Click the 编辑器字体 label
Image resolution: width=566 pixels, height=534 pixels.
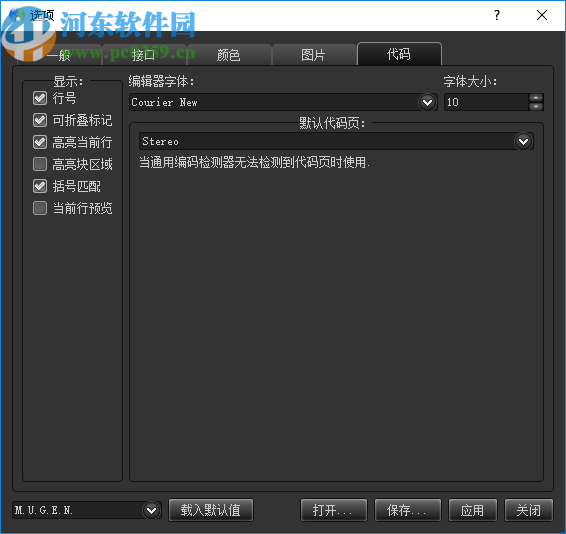tap(161, 82)
